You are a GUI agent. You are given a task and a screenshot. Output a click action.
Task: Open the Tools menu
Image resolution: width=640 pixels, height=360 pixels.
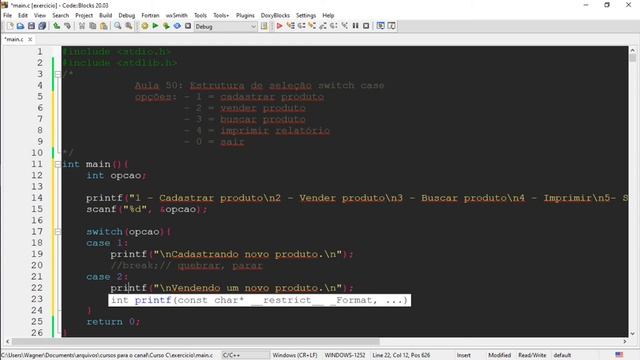(200, 15)
